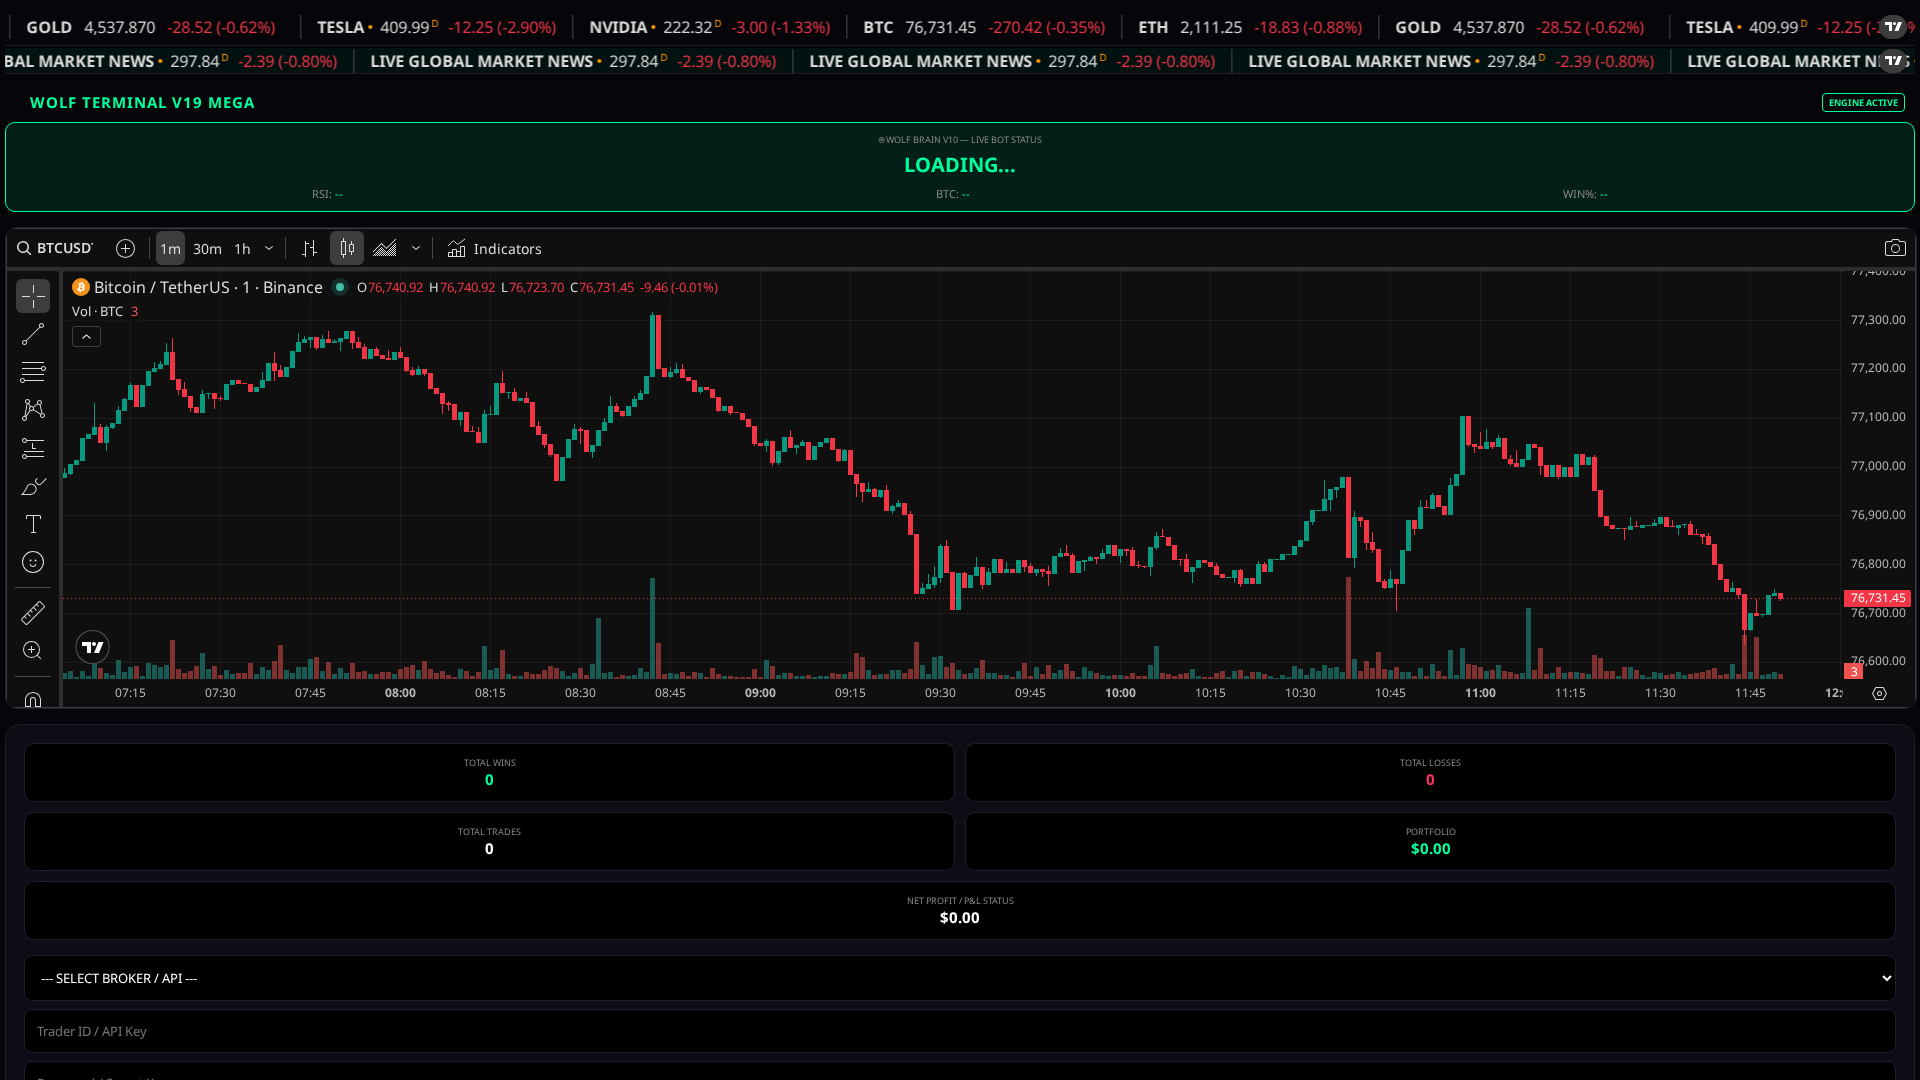Screen dimensions: 1920x1080
Task: Select the bars chart style icon
Action: (310, 248)
